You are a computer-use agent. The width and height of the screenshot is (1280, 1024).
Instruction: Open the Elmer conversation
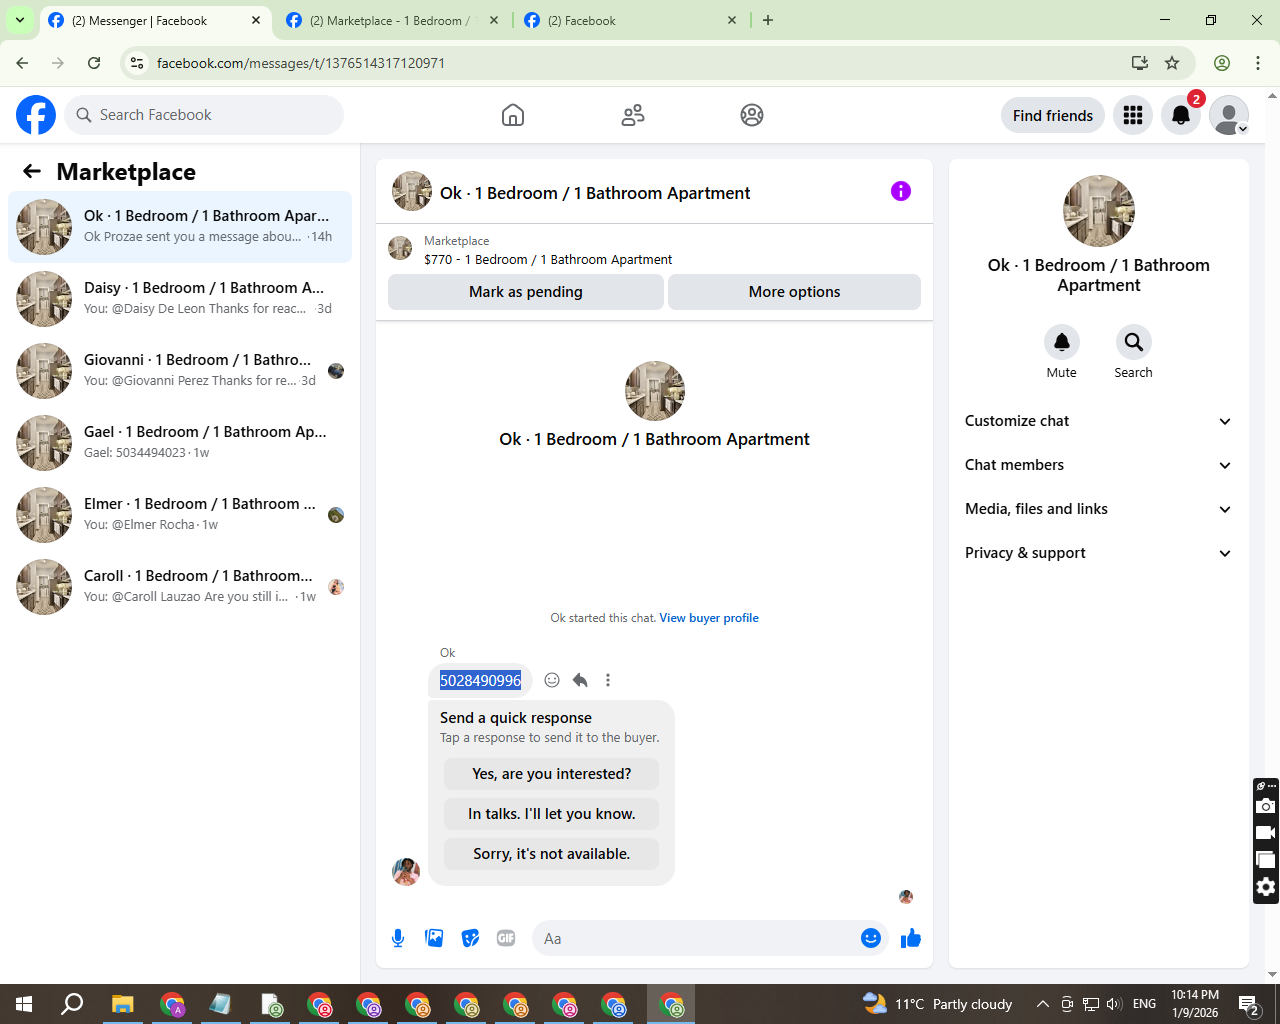[180, 515]
